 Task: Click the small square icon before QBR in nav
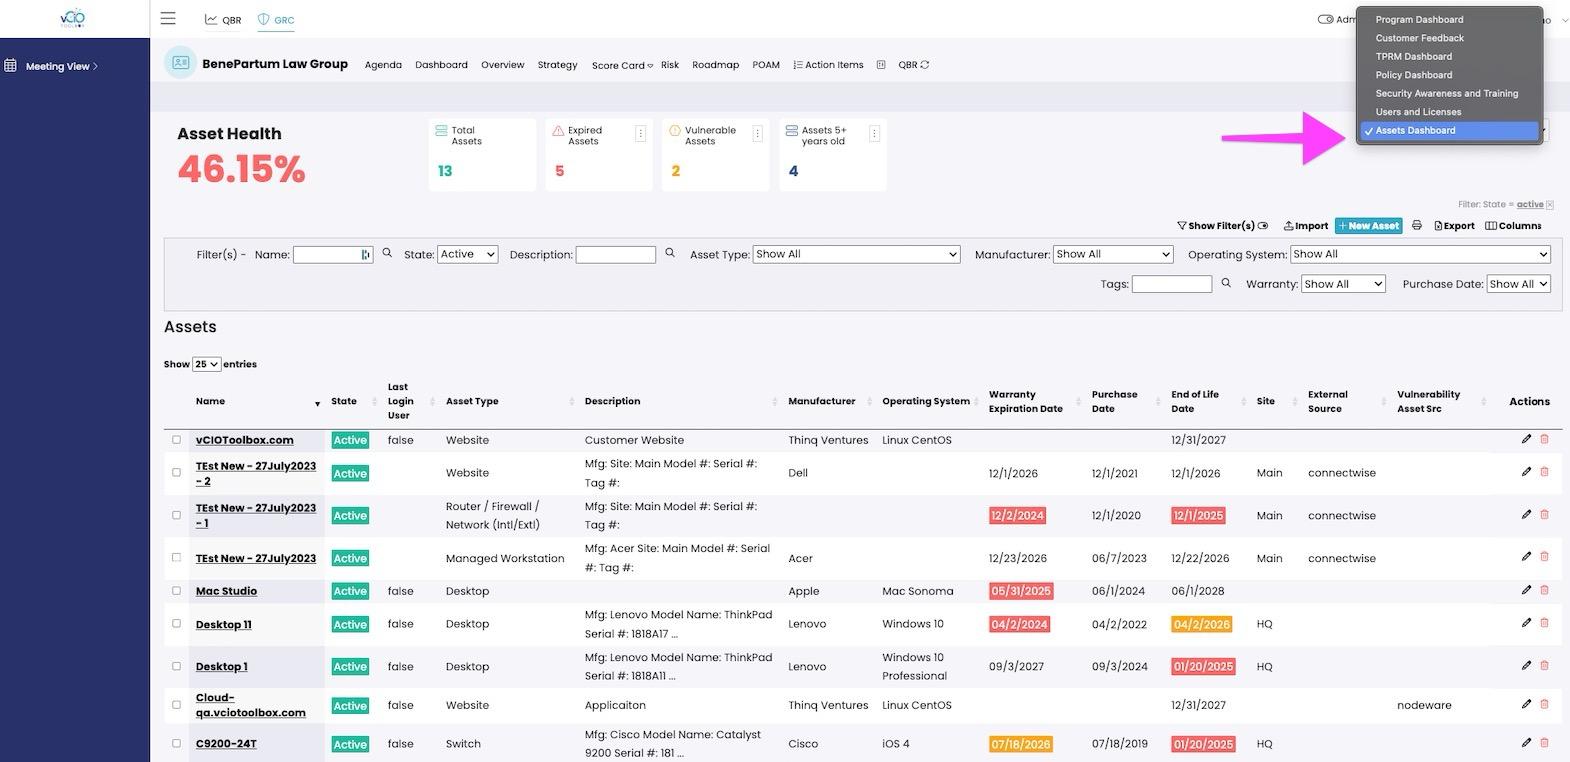tap(881, 65)
